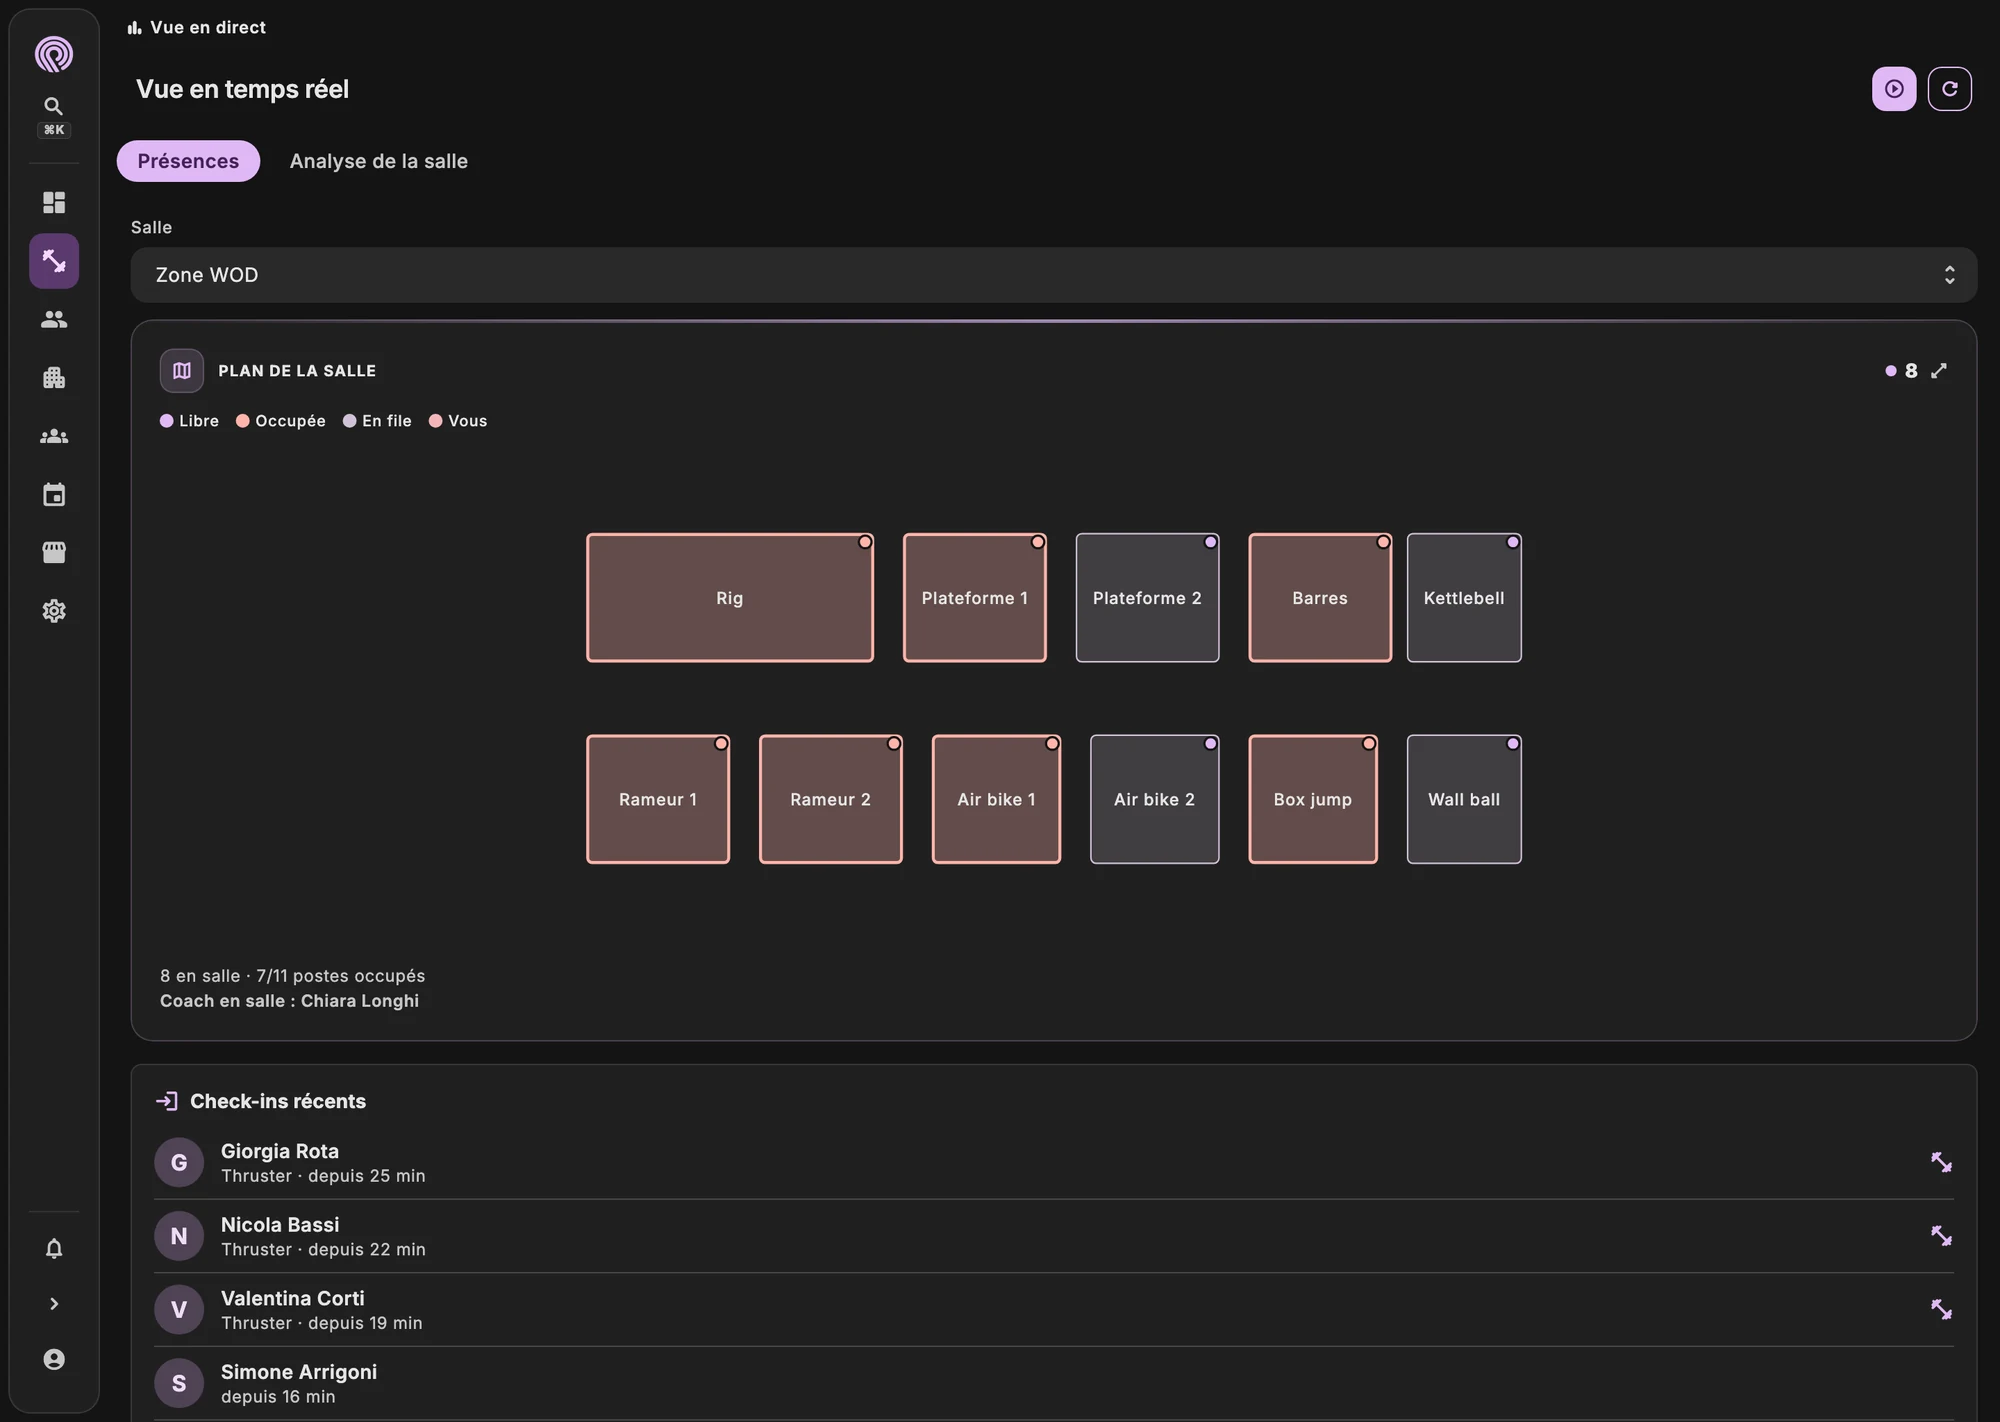
Task: Open the notifications bell icon
Action: pyautogui.click(x=54, y=1249)
